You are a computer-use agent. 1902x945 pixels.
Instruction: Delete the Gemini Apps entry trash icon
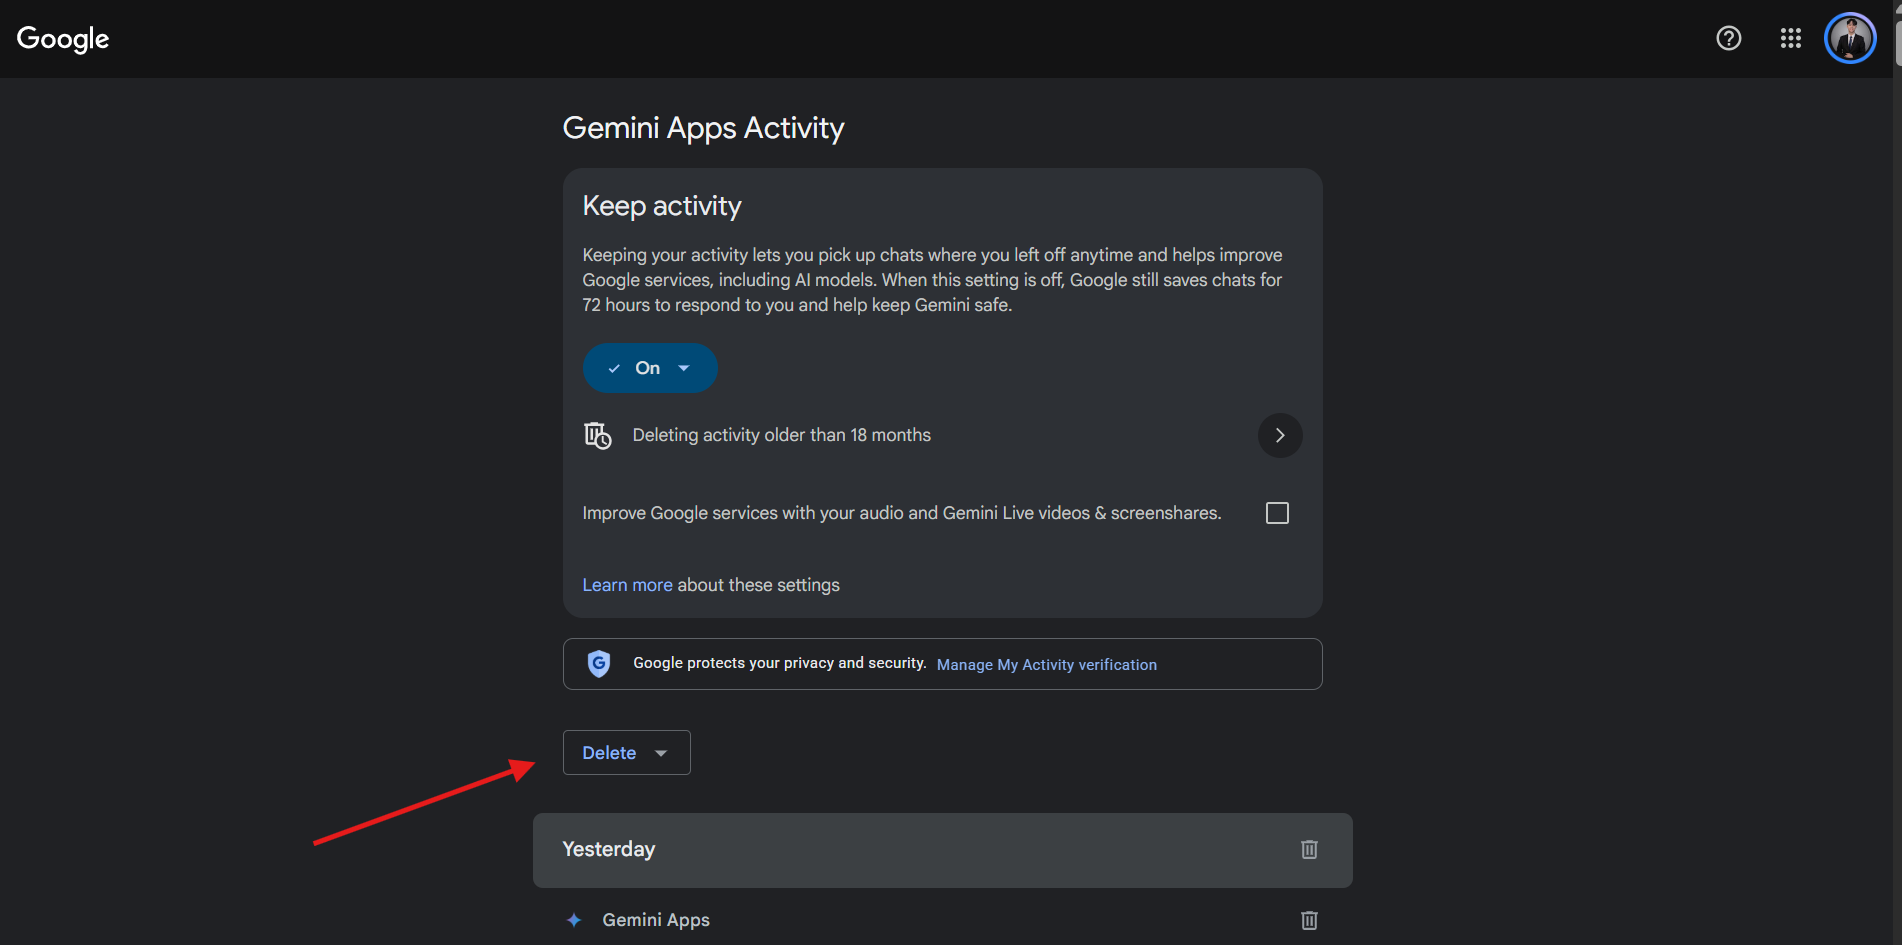(x=1309, y=920)
